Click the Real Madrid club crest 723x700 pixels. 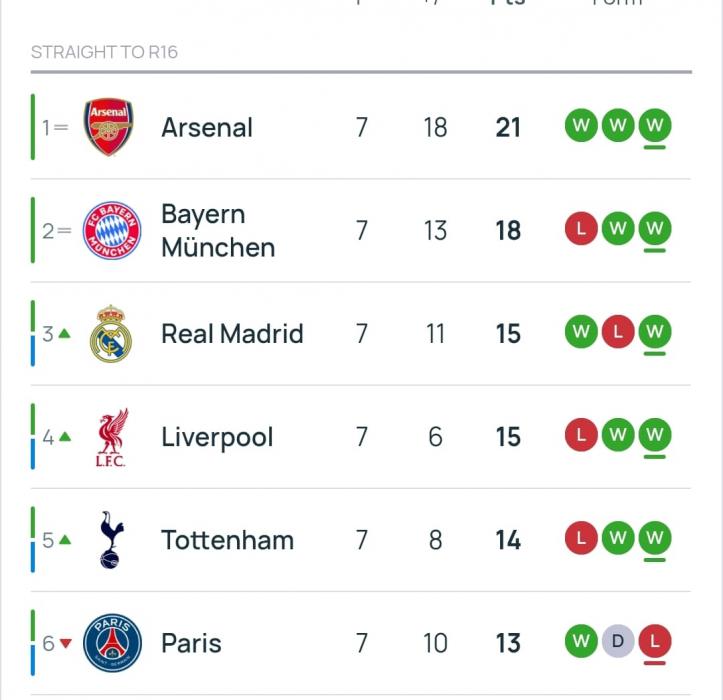point(110,333)
